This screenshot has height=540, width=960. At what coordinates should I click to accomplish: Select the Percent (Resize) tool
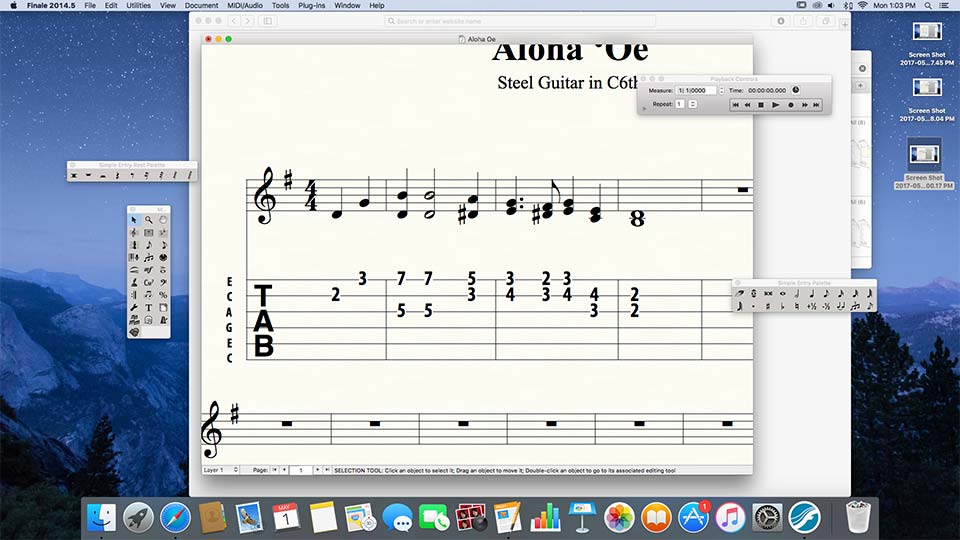click(x=163, y=295)
